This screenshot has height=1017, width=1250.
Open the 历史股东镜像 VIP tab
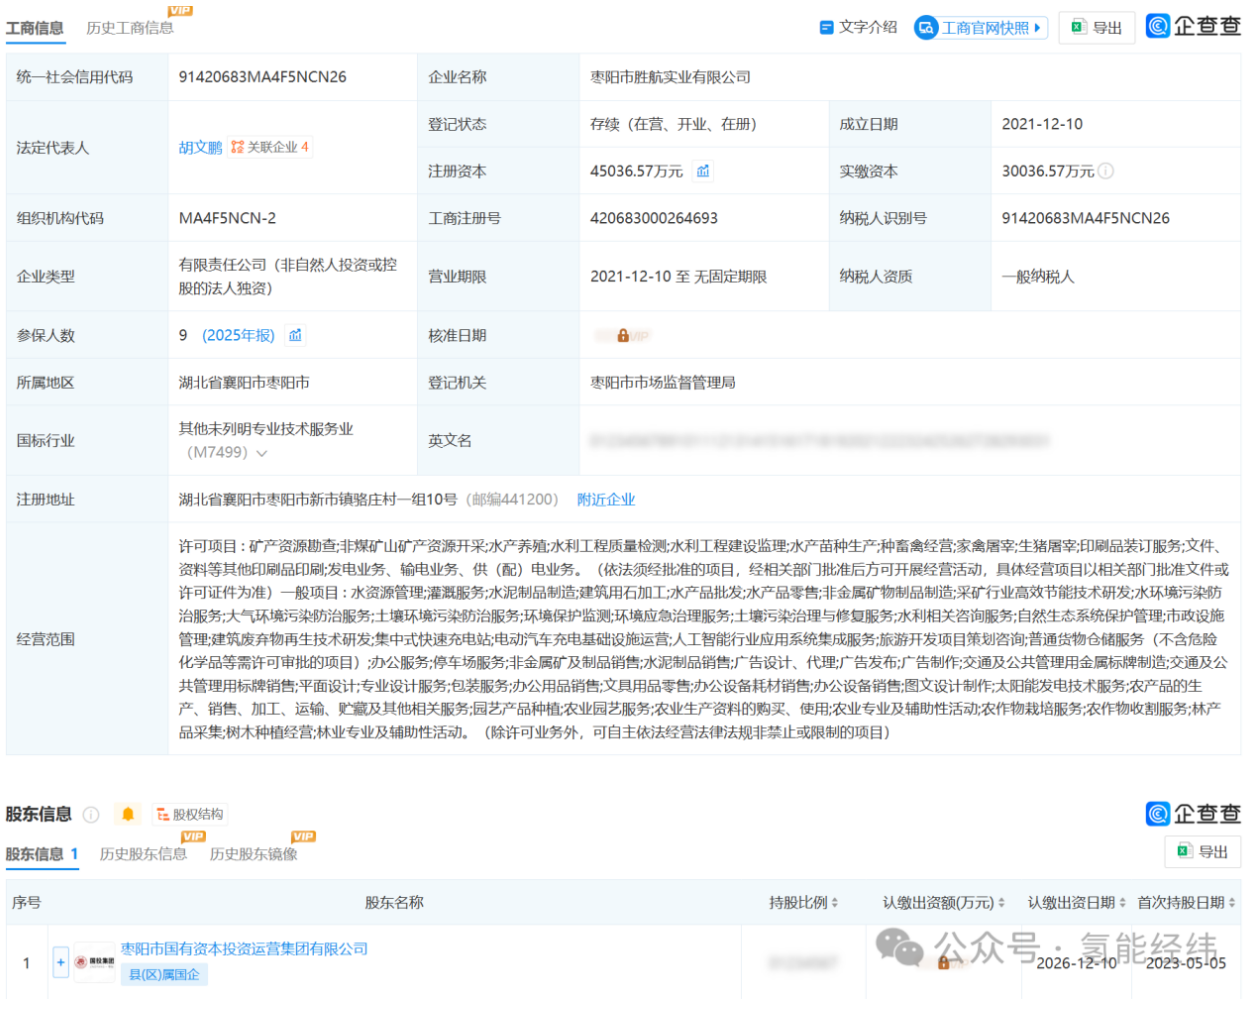[x=253, y=854]
